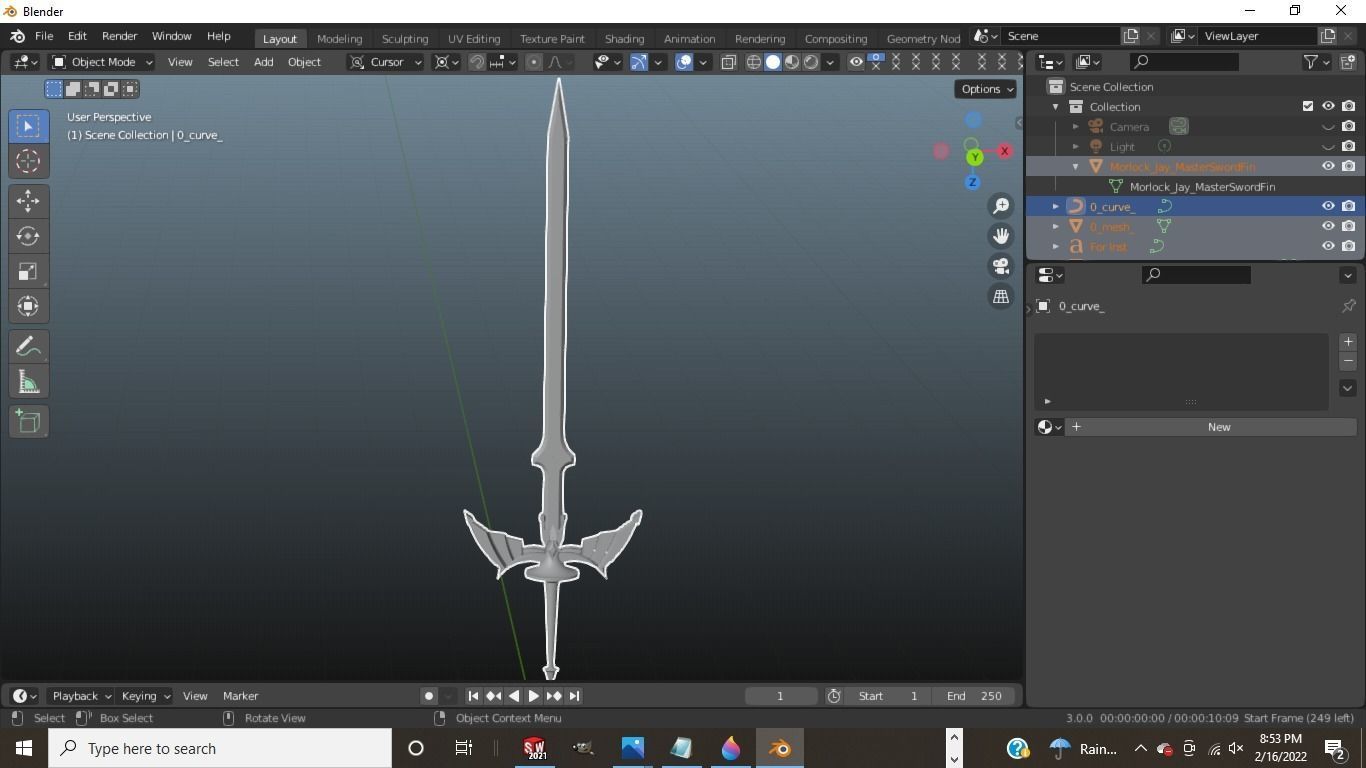Activate the Transform tool
This screenshot has width=1366, height=768.
point(28,306)
